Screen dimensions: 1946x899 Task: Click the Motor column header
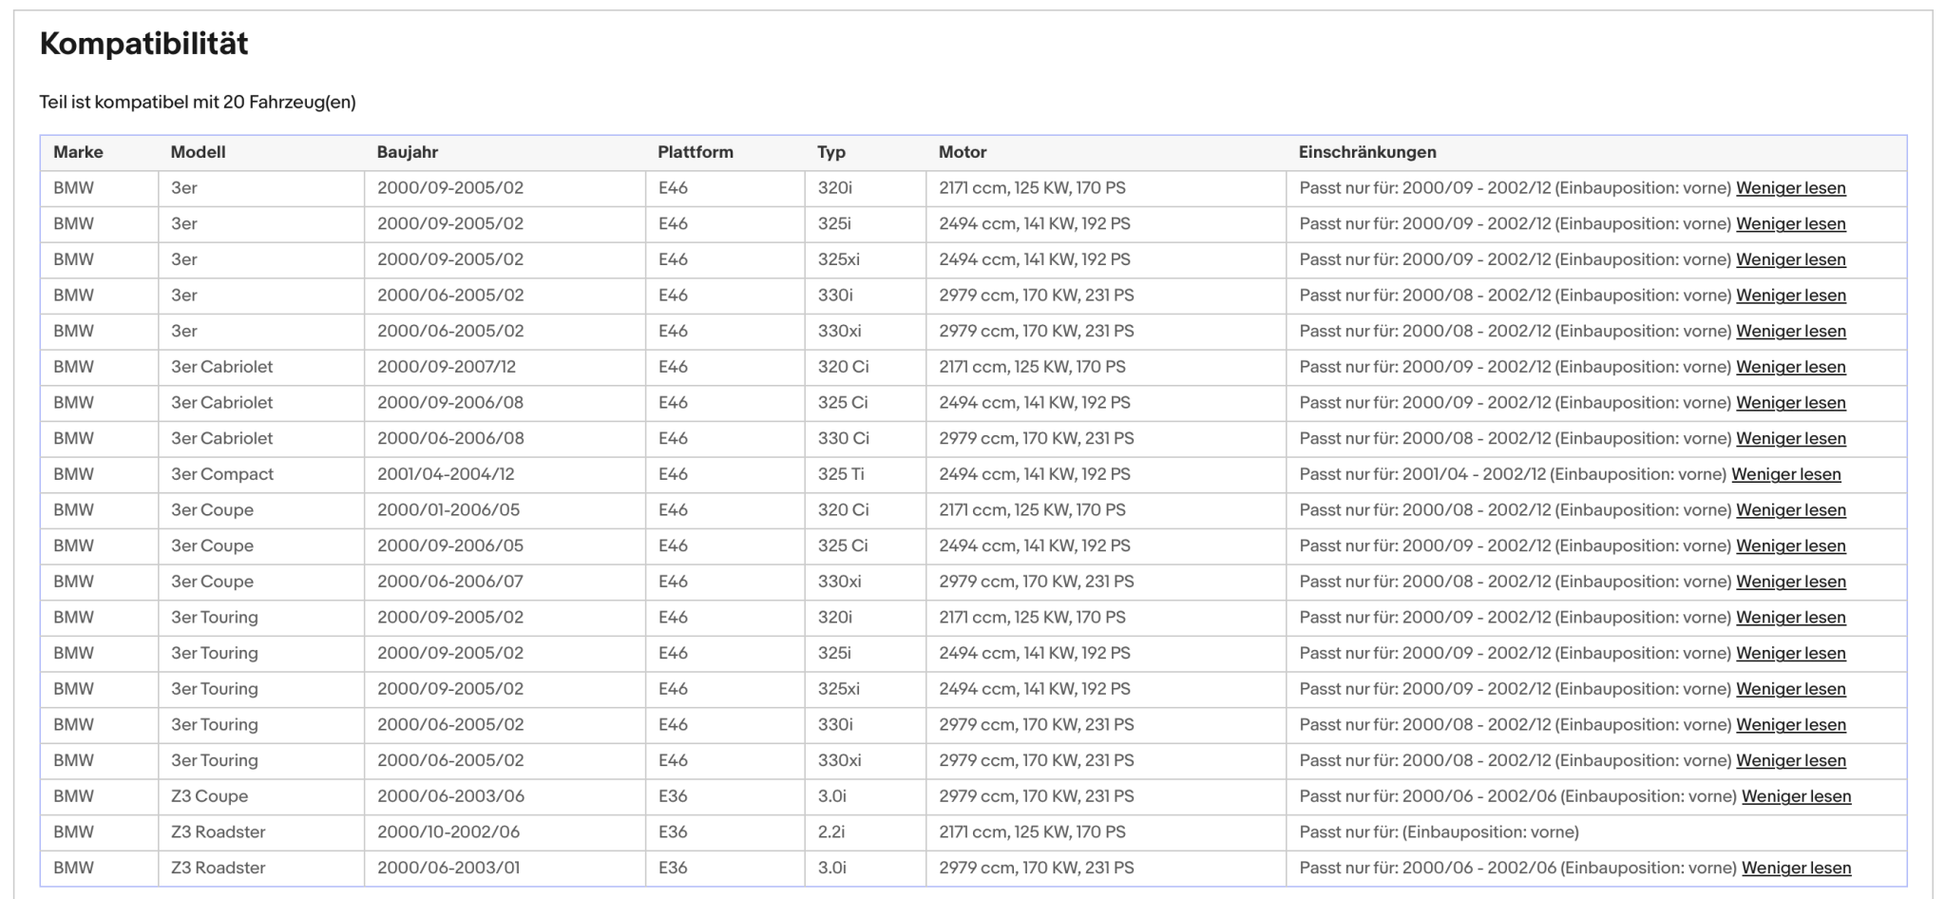(x=962, y=152)
